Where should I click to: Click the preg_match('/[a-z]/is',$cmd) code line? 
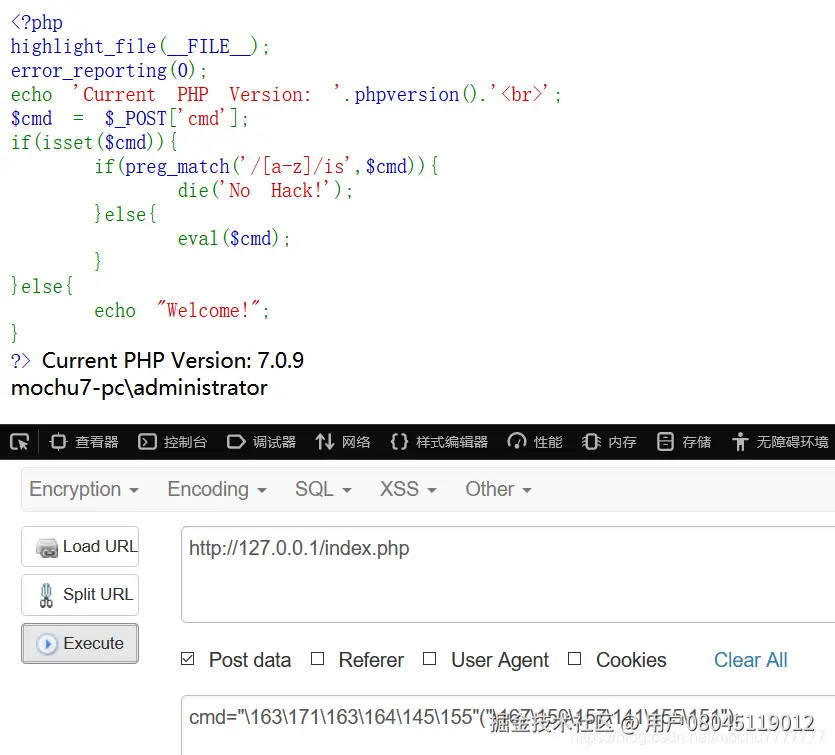(266, 166)
